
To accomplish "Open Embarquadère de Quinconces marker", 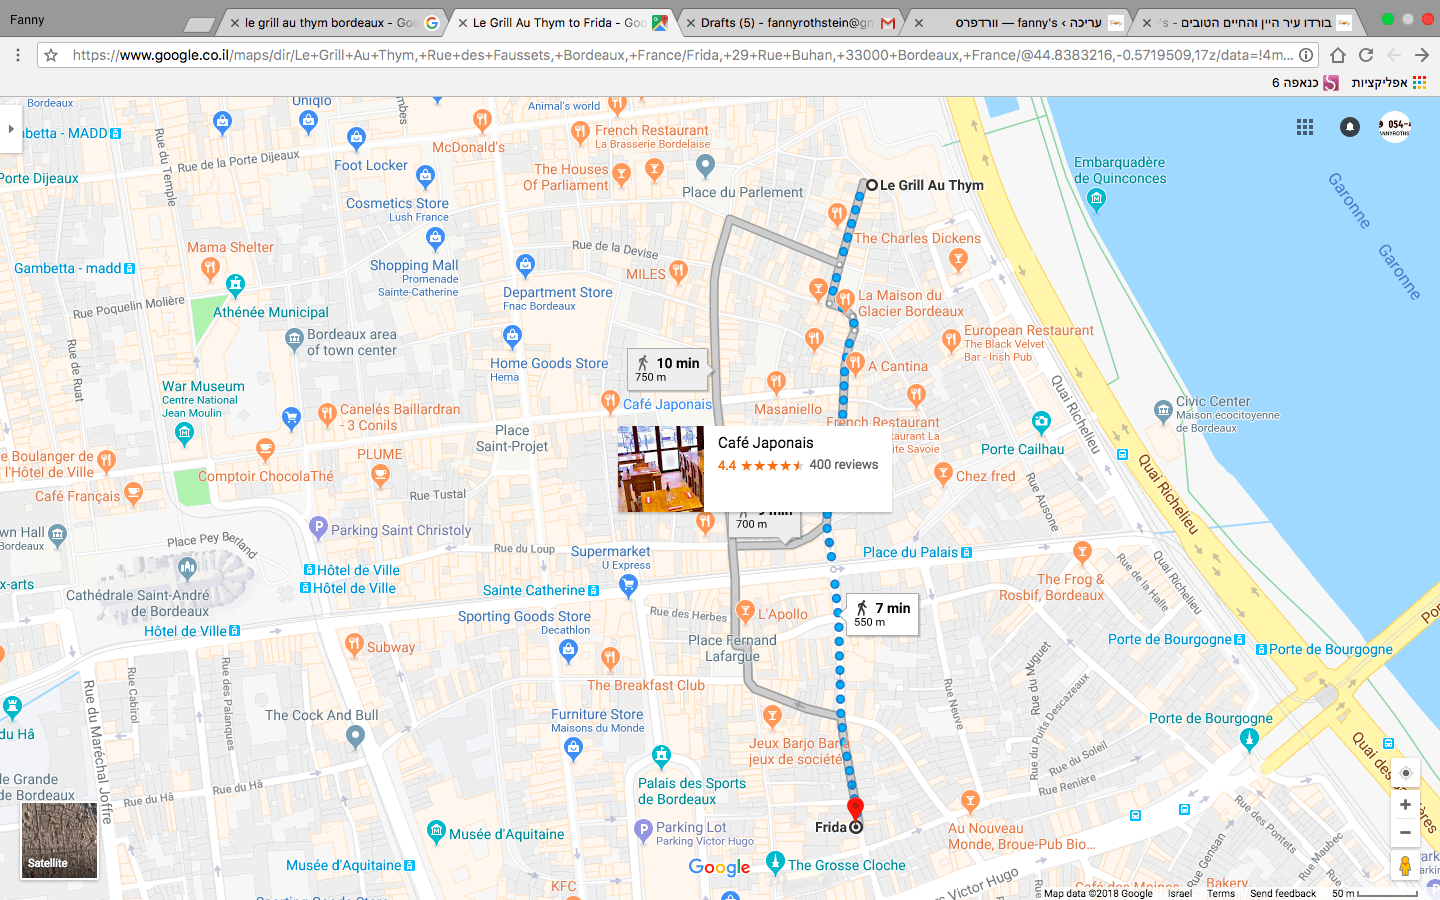I will (x=1097, y=199).
